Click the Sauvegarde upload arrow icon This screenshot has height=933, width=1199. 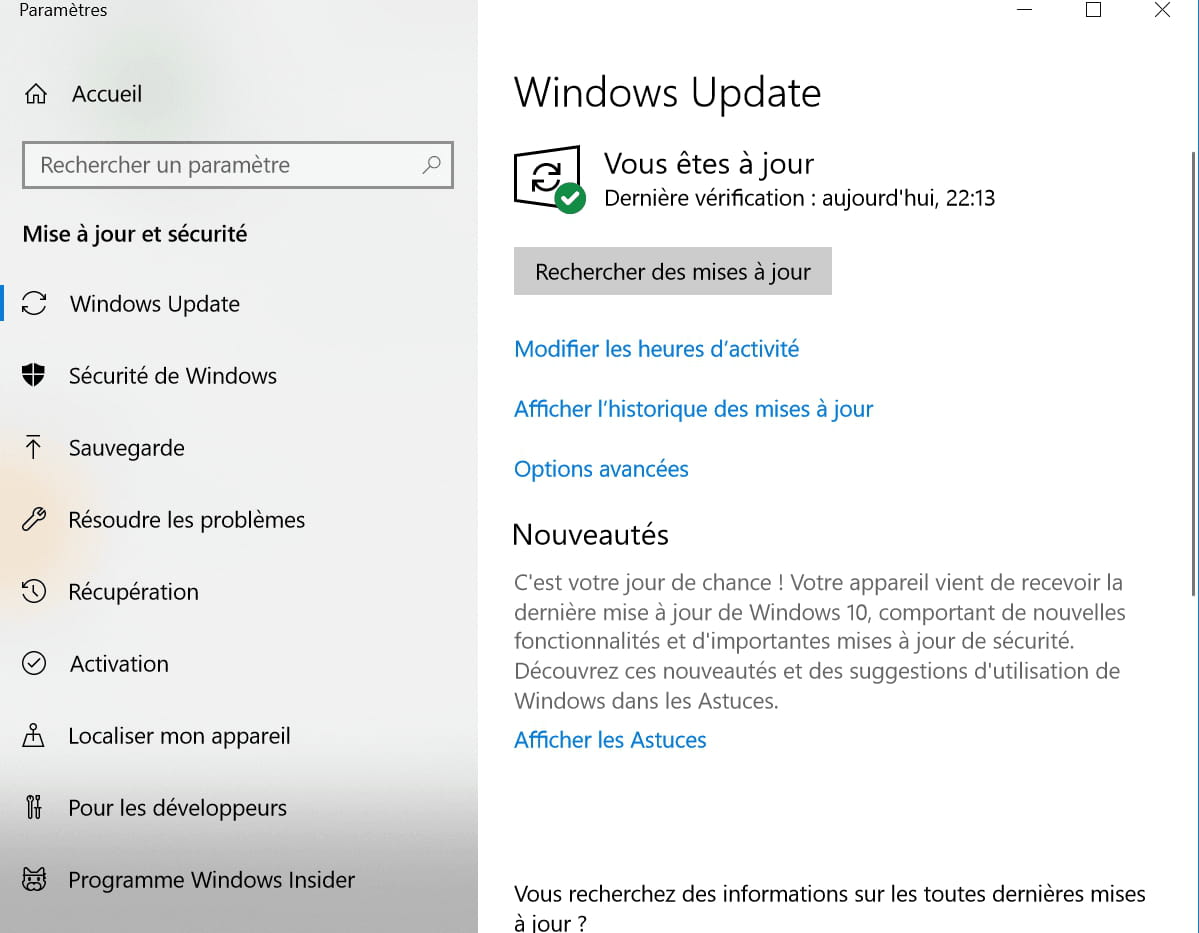tap(33, 447)
